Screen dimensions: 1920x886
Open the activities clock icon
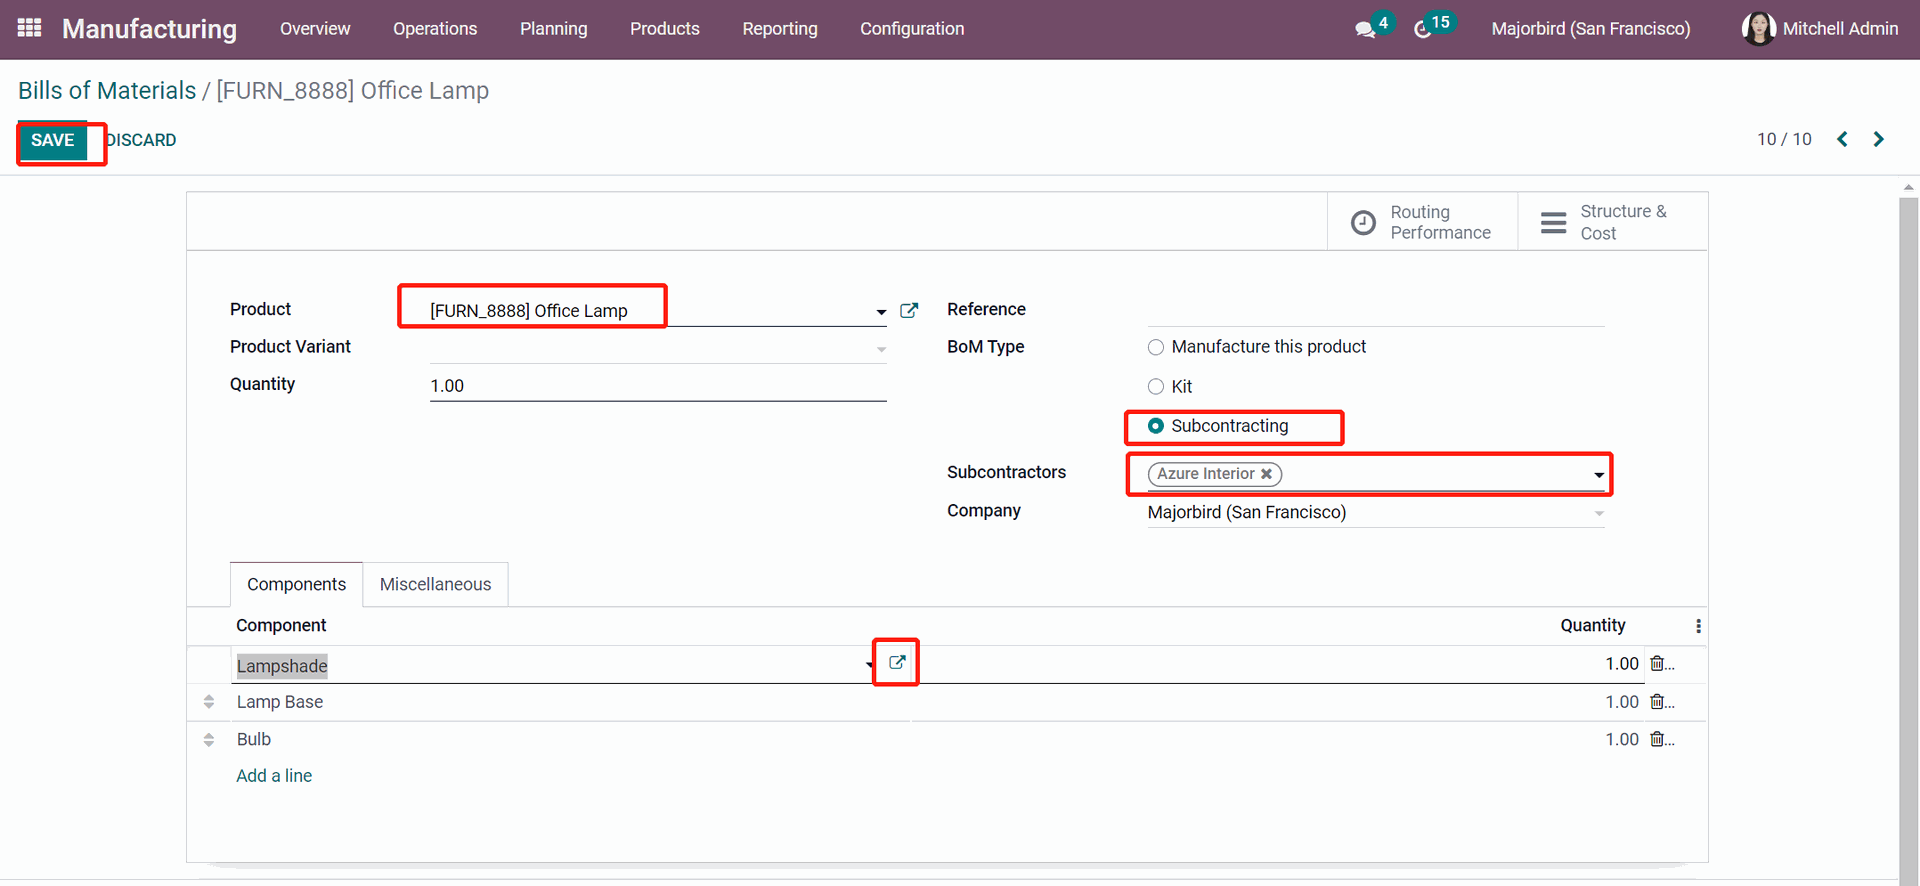(1422, 29)
